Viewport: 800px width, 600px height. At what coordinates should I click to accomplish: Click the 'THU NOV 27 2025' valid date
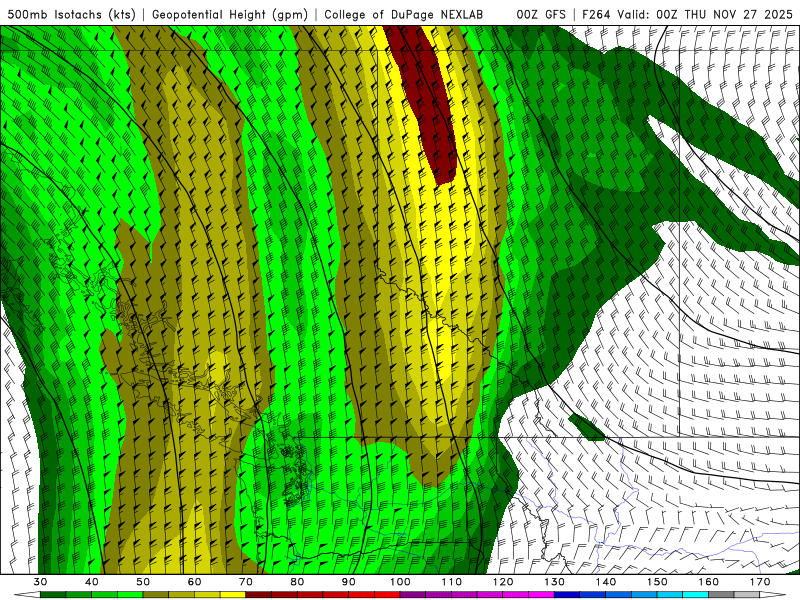[739, 14]
